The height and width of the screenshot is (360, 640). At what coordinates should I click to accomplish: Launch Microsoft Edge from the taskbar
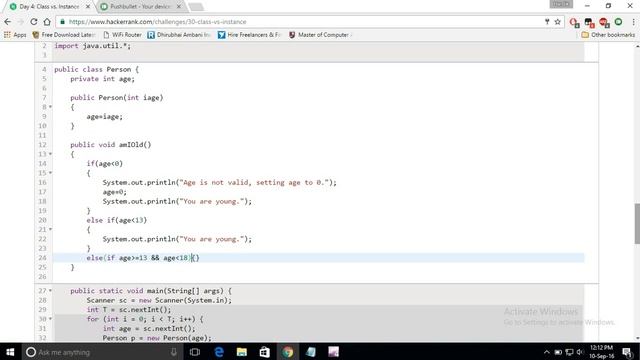coord(219,352)
